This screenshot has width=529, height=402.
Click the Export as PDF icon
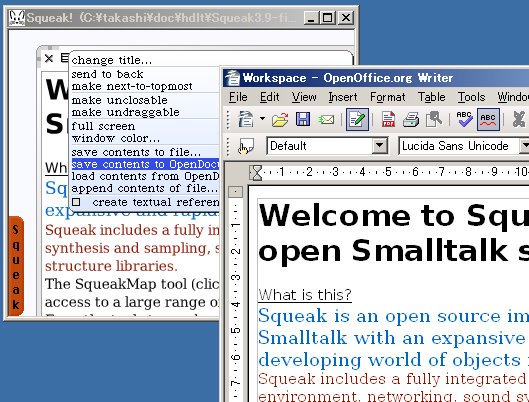388,120
